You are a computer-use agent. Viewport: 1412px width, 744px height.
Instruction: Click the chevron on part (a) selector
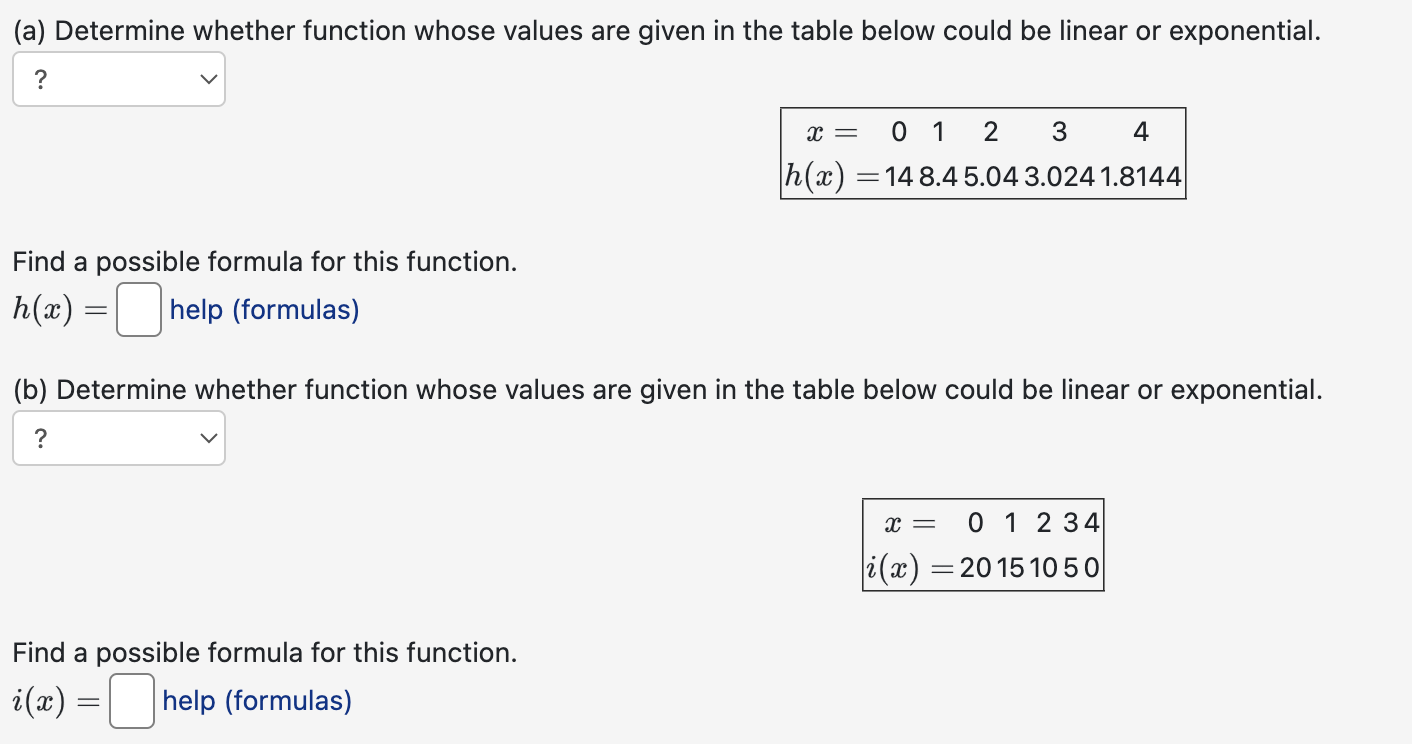tap(207, 78)
